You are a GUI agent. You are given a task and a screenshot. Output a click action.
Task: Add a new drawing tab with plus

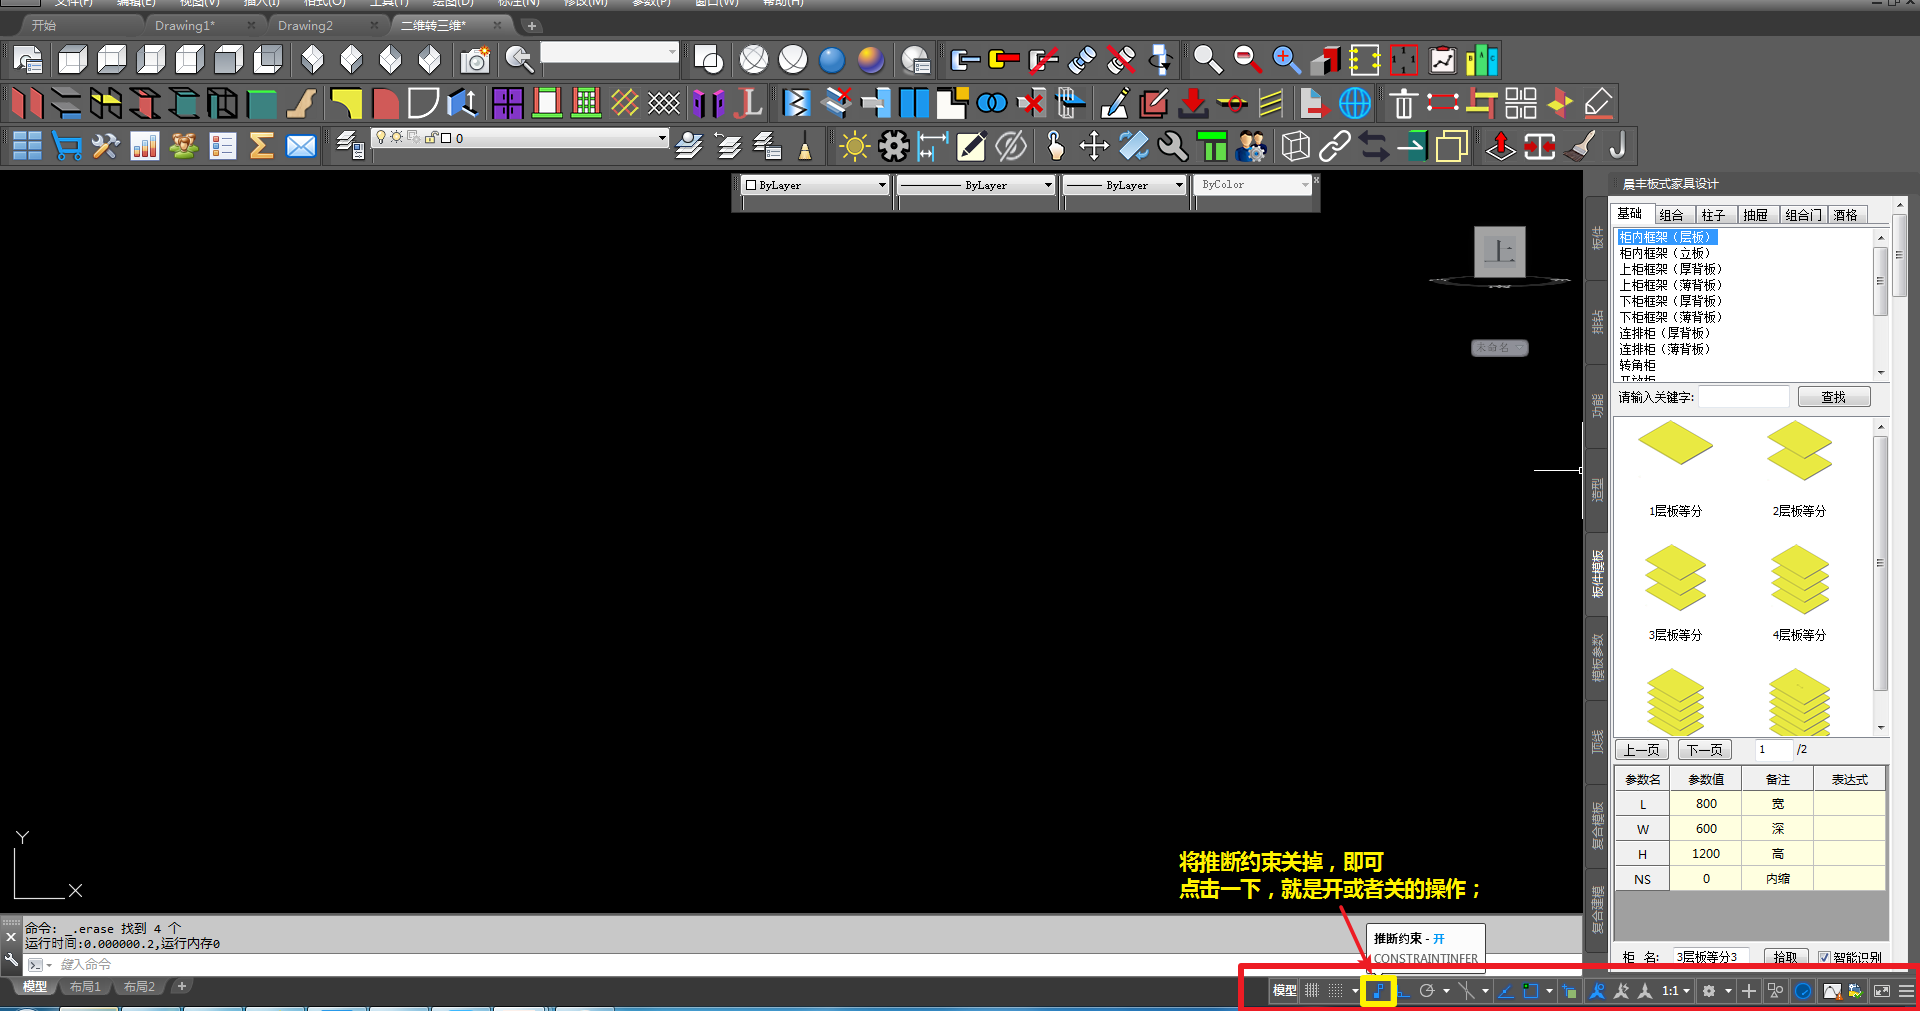pyautogui.click(x=532, y=25)
